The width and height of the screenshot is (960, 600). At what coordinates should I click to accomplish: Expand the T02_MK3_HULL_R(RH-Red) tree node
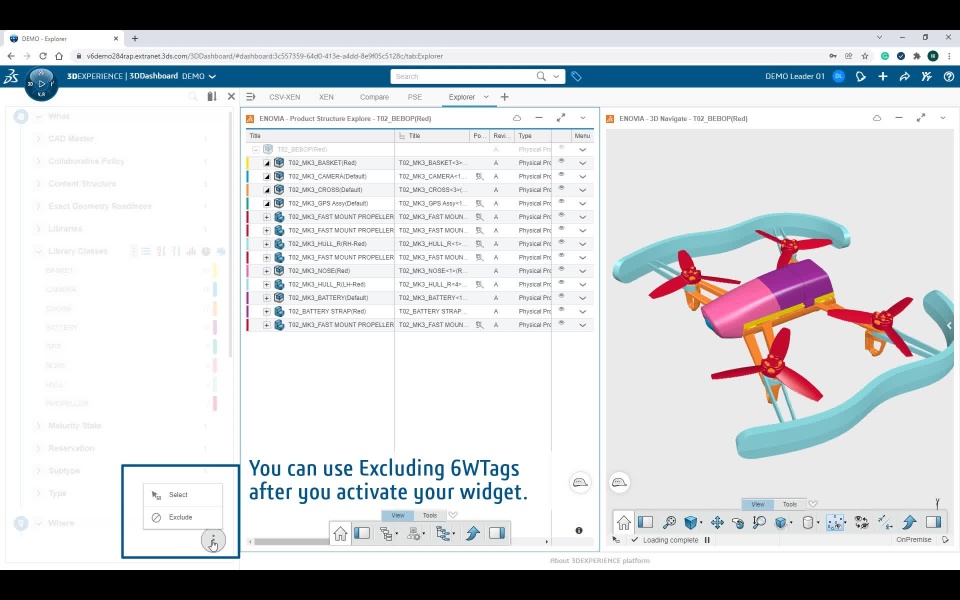click(266, 244)
